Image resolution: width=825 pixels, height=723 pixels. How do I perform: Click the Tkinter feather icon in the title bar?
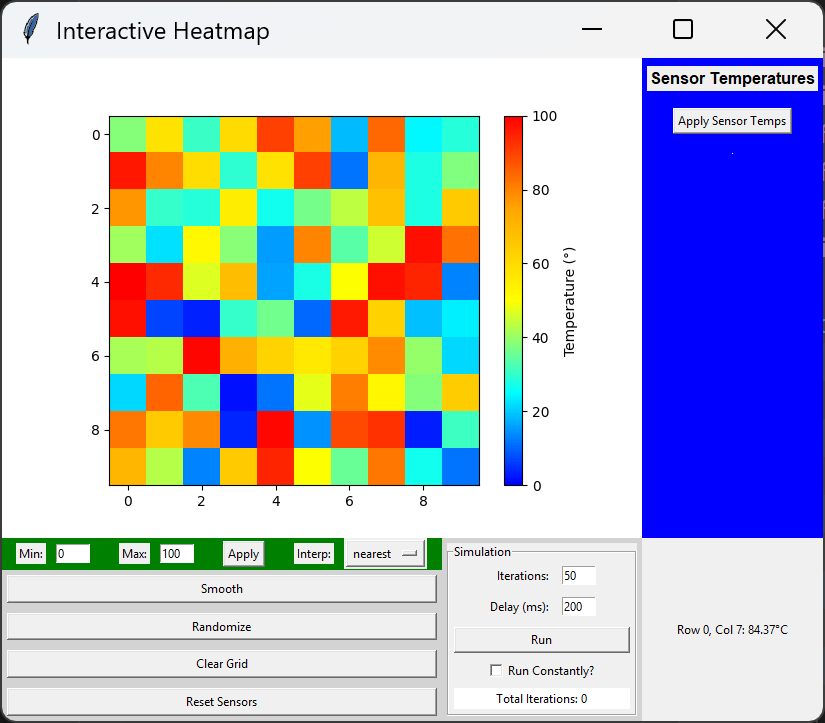pyautogui.click(x=30, y=29)
